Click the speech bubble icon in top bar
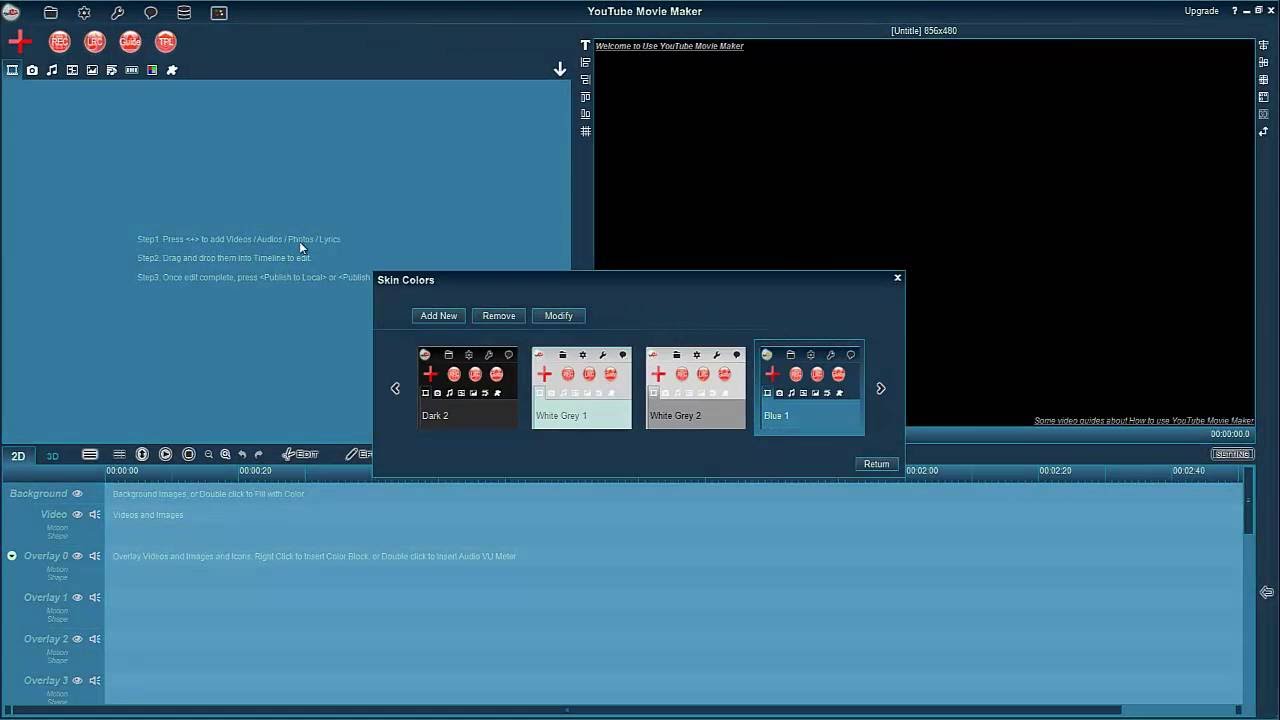Viewport: 1280px width, 720px height. point(151,13)
